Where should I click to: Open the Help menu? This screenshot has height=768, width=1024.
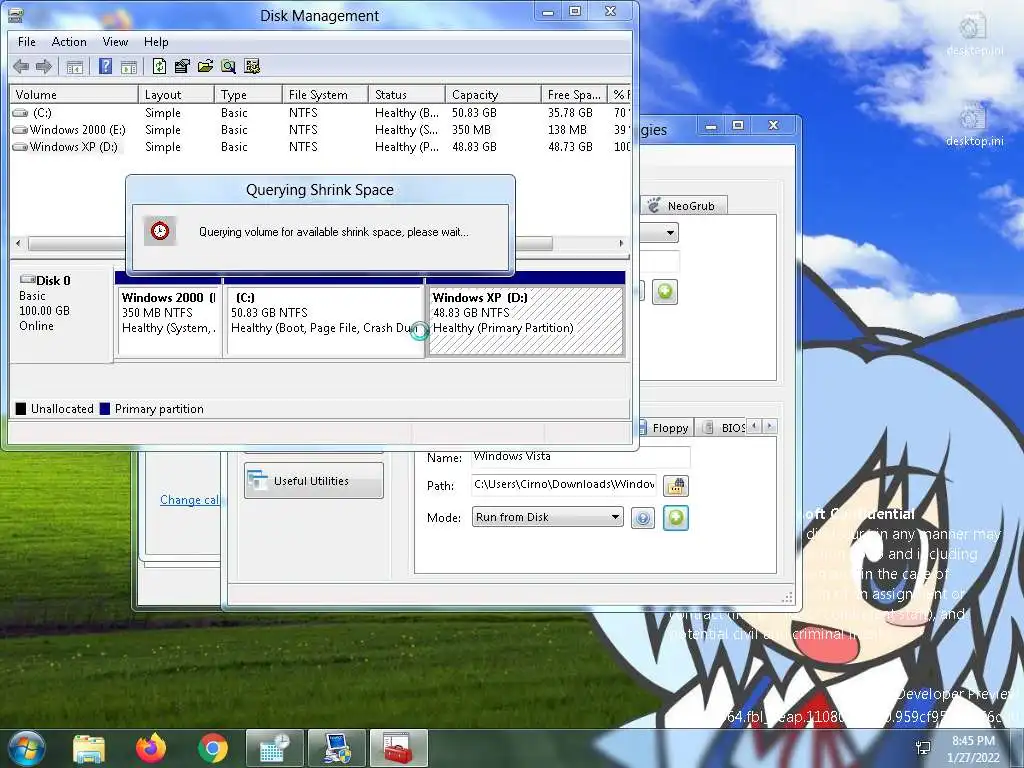[156, 42]
